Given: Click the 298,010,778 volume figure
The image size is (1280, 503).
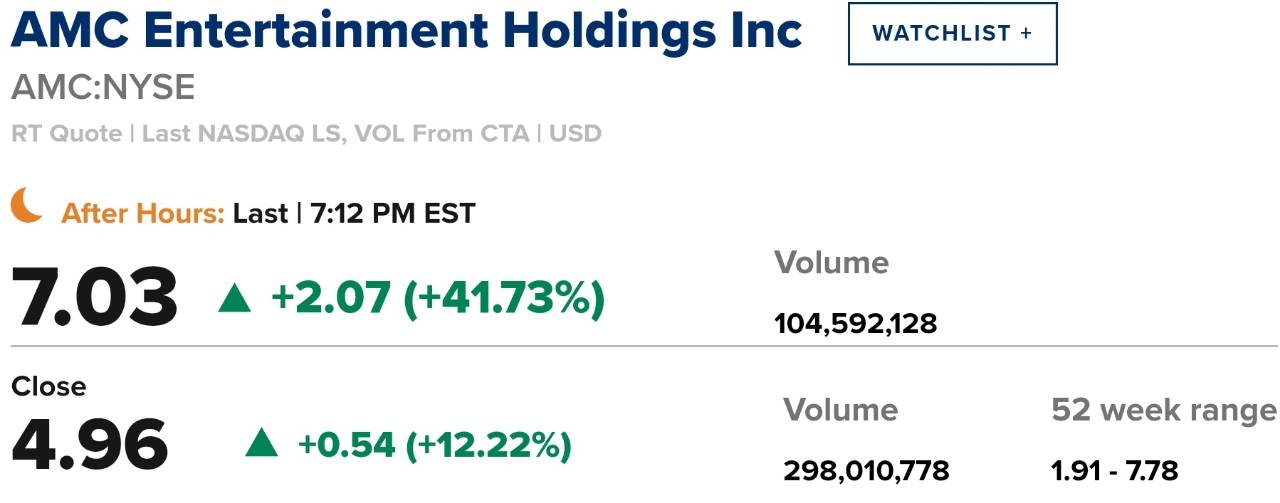Looking at the screenshot, I should tap(866, 470).
